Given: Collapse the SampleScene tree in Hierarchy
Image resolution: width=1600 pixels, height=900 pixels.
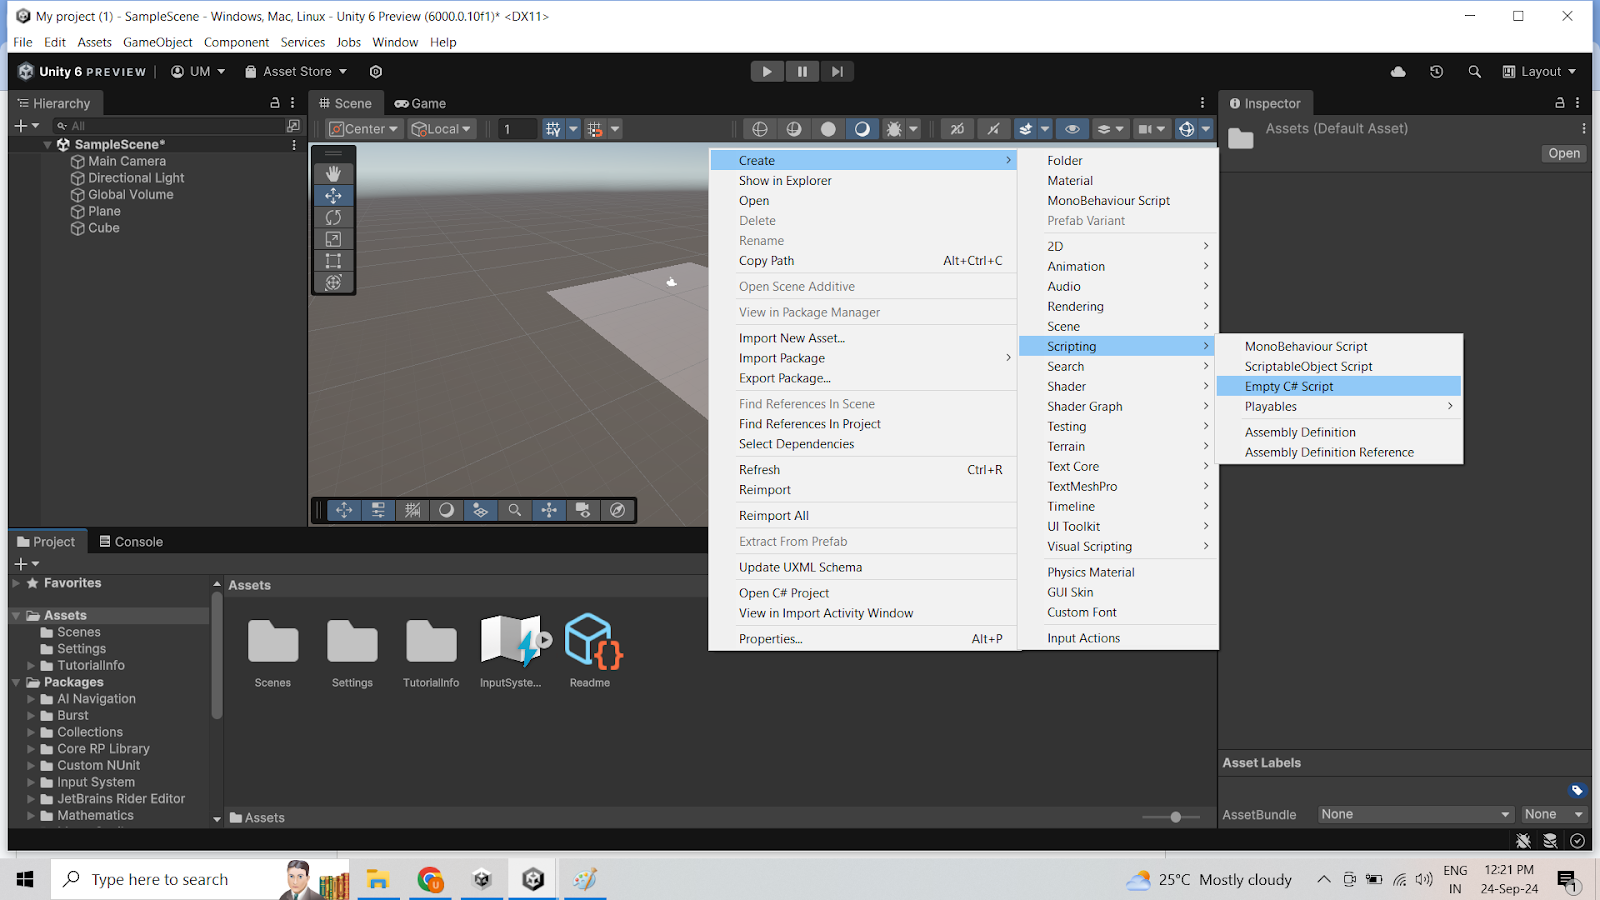Looking at the screenshot, I should pyautogui.click(x=47, y=145).
